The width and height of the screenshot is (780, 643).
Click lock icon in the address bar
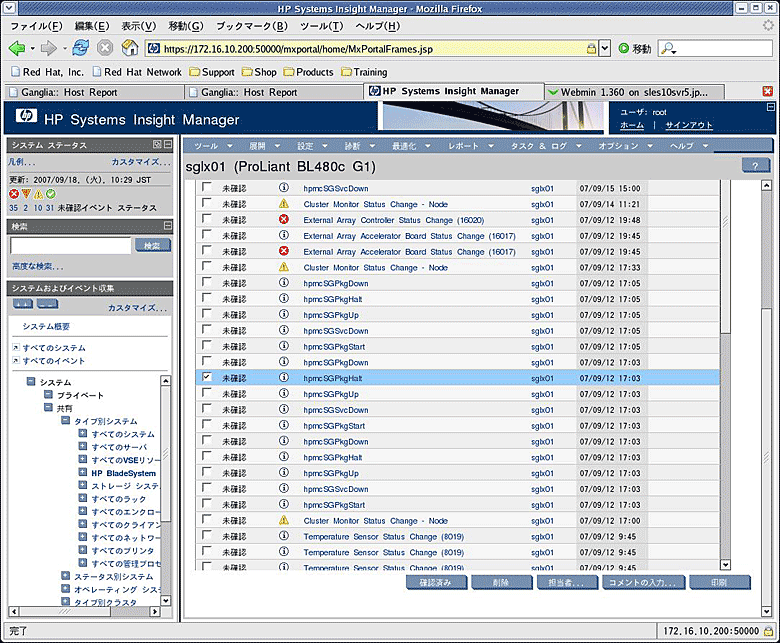click(x=591, y=49)
